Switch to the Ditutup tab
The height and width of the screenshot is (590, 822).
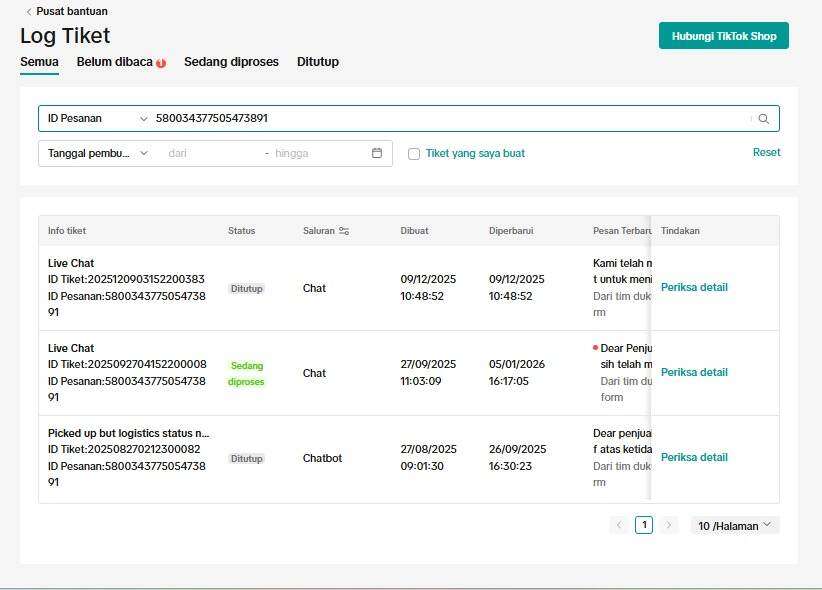[318, 62]
